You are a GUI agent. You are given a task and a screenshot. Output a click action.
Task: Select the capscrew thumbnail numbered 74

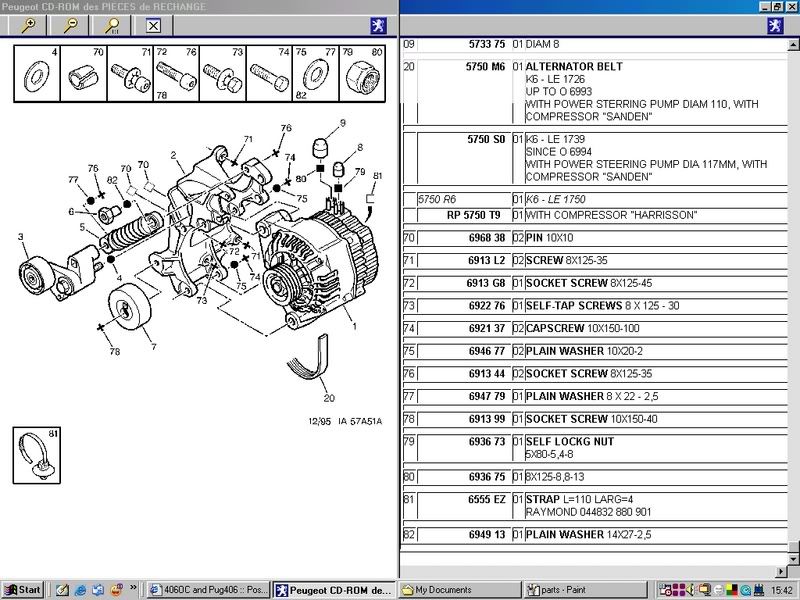[x=269, y=73]
